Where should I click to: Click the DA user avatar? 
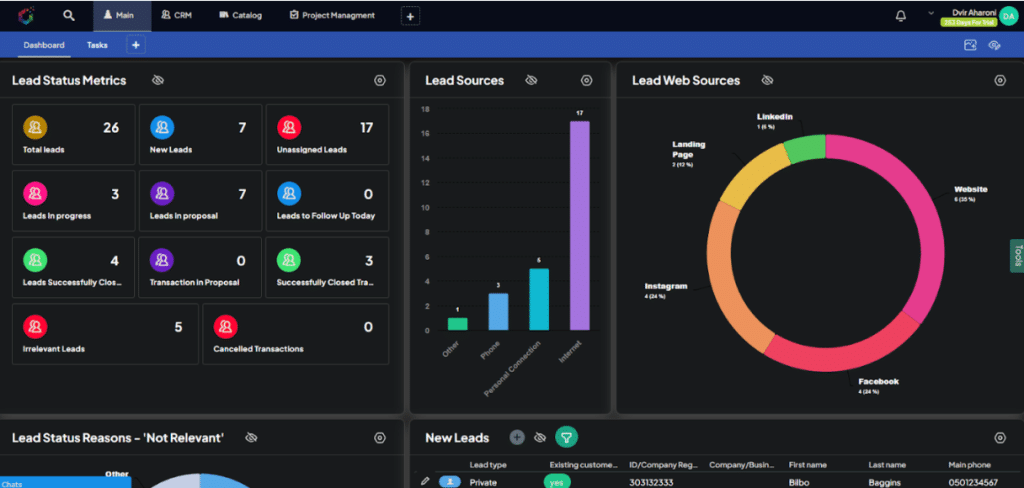(x=1008, y=16)
